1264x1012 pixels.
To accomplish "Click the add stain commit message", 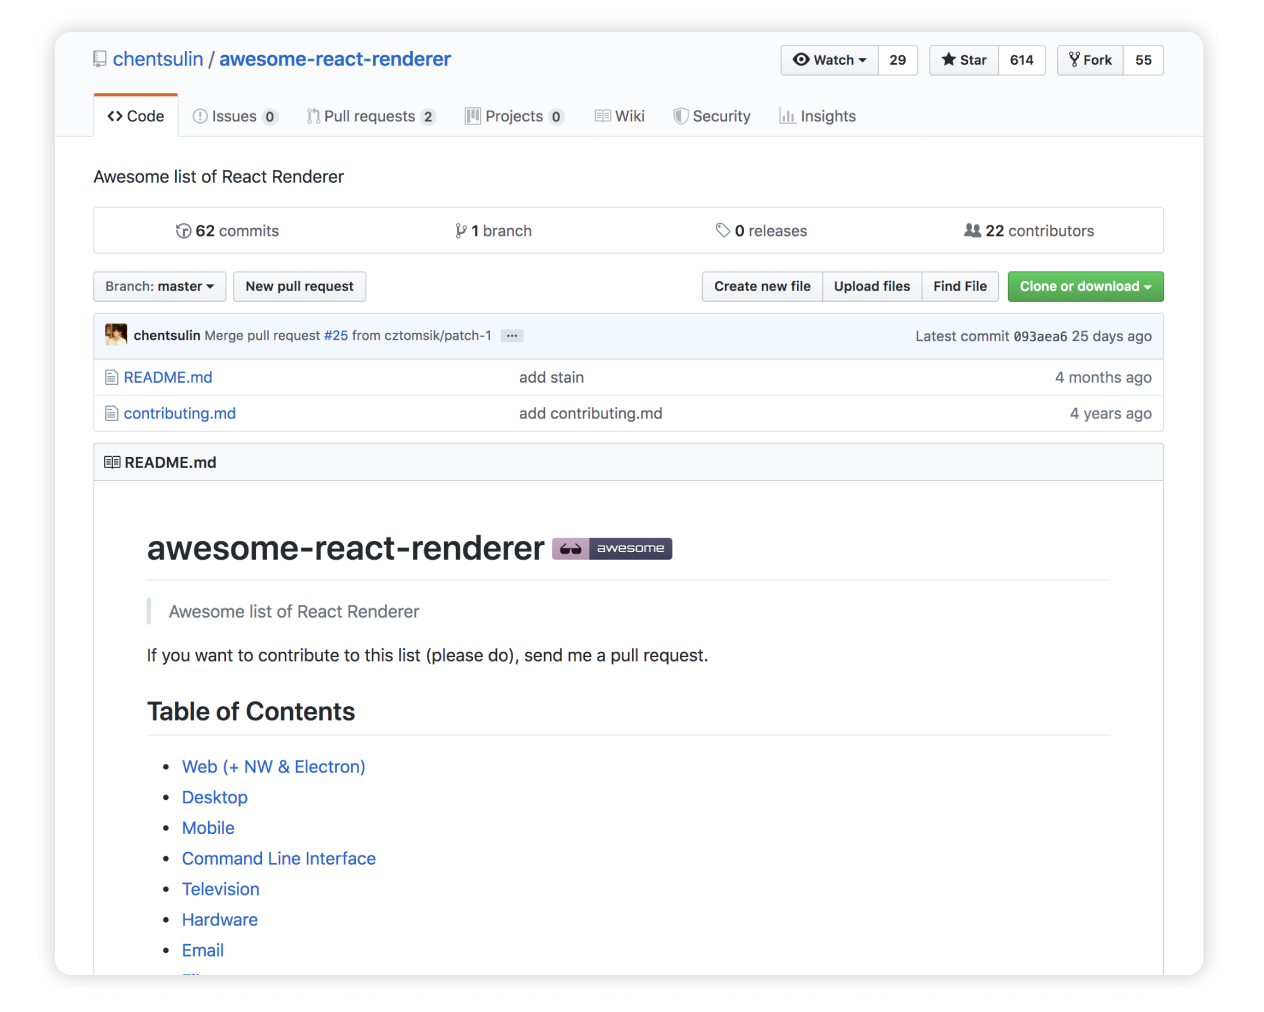I will point(552,377).
